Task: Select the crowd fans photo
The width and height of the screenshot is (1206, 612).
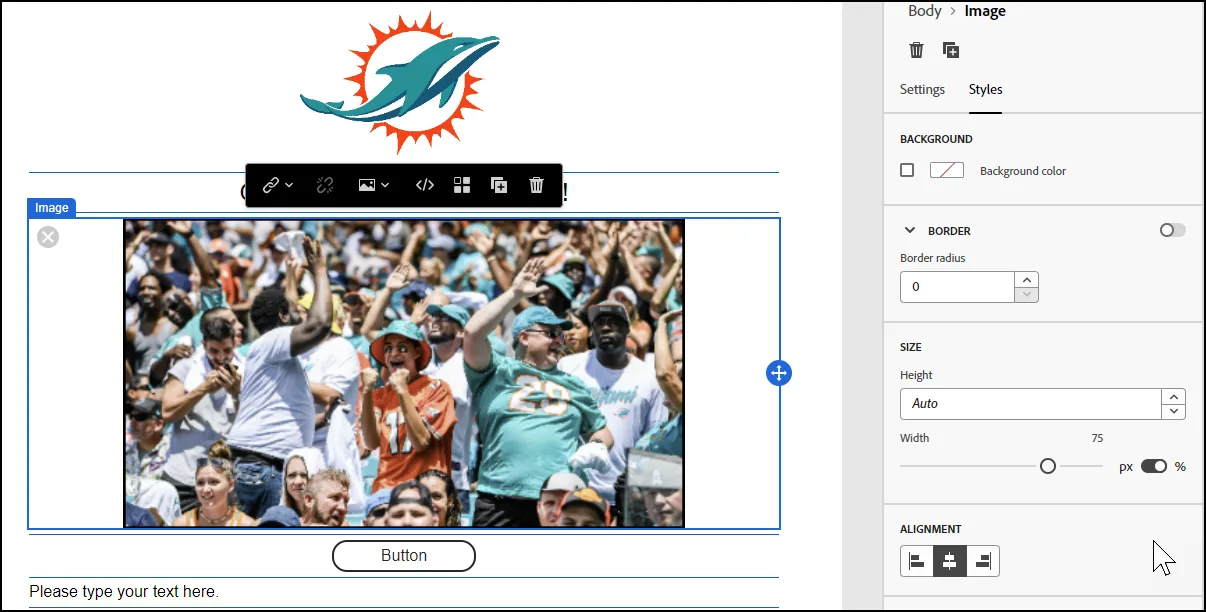Action: 404,373
